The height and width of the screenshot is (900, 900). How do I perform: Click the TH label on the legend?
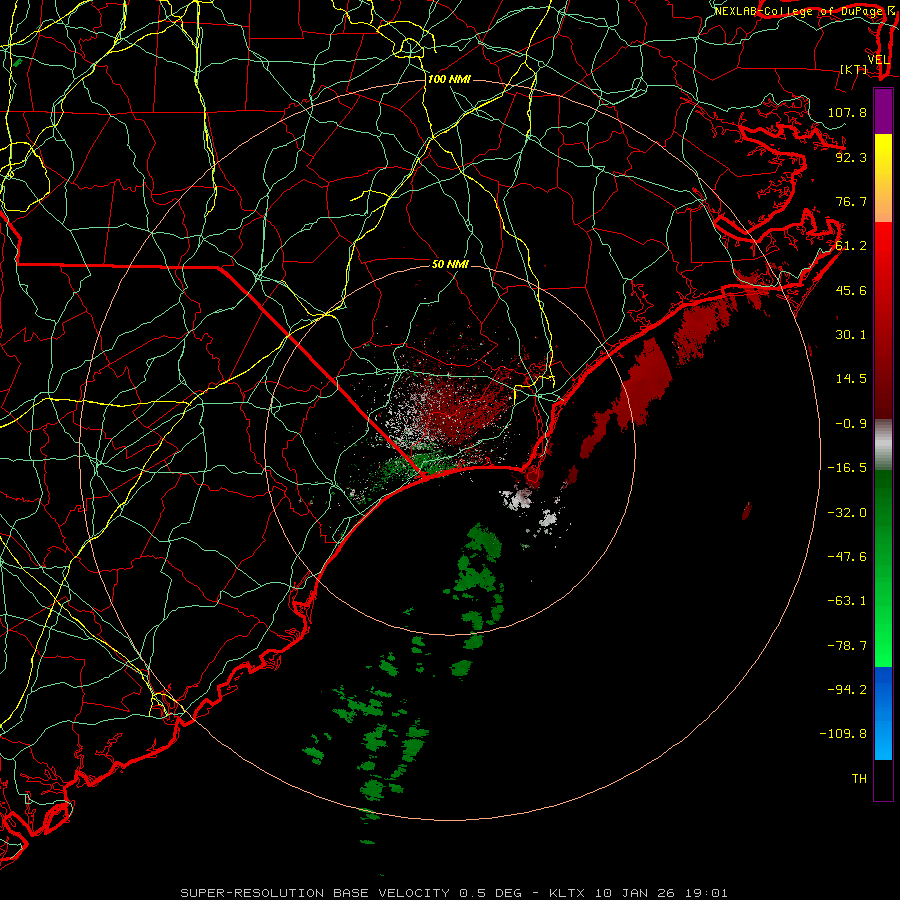click(859, 779)
